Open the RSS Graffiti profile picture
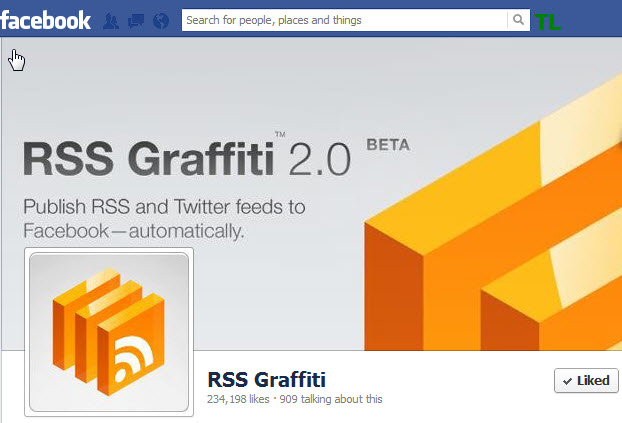The image size is (622, 423). 109,332
